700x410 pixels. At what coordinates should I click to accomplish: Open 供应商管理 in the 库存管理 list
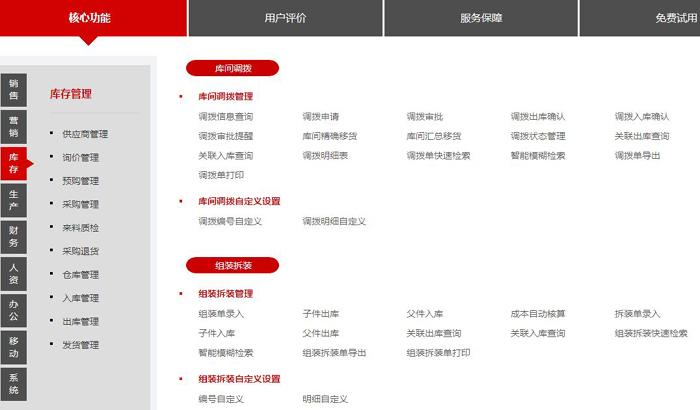[84, 134]
